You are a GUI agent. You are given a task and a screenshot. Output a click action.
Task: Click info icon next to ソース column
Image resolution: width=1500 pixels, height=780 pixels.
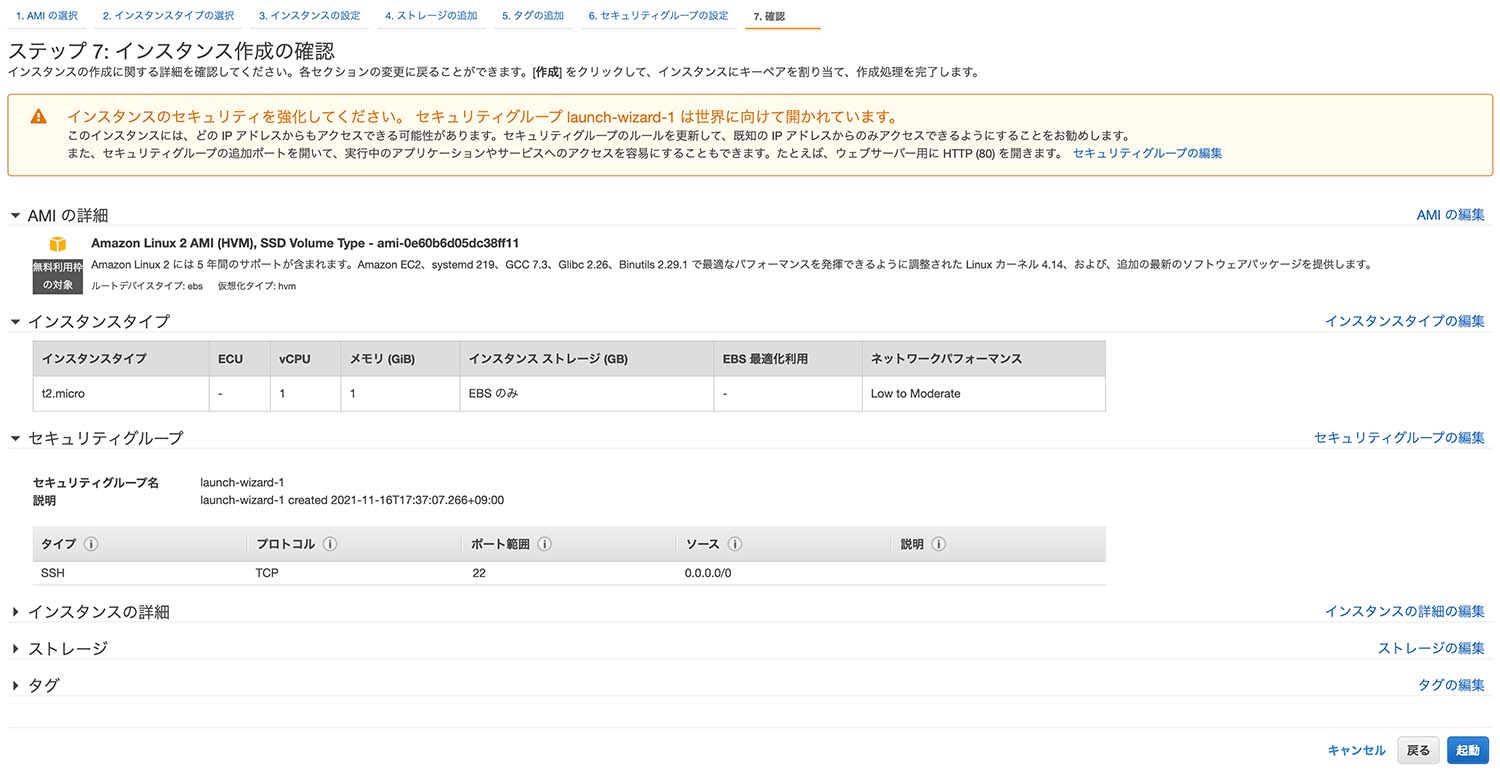tap(735, 545)
